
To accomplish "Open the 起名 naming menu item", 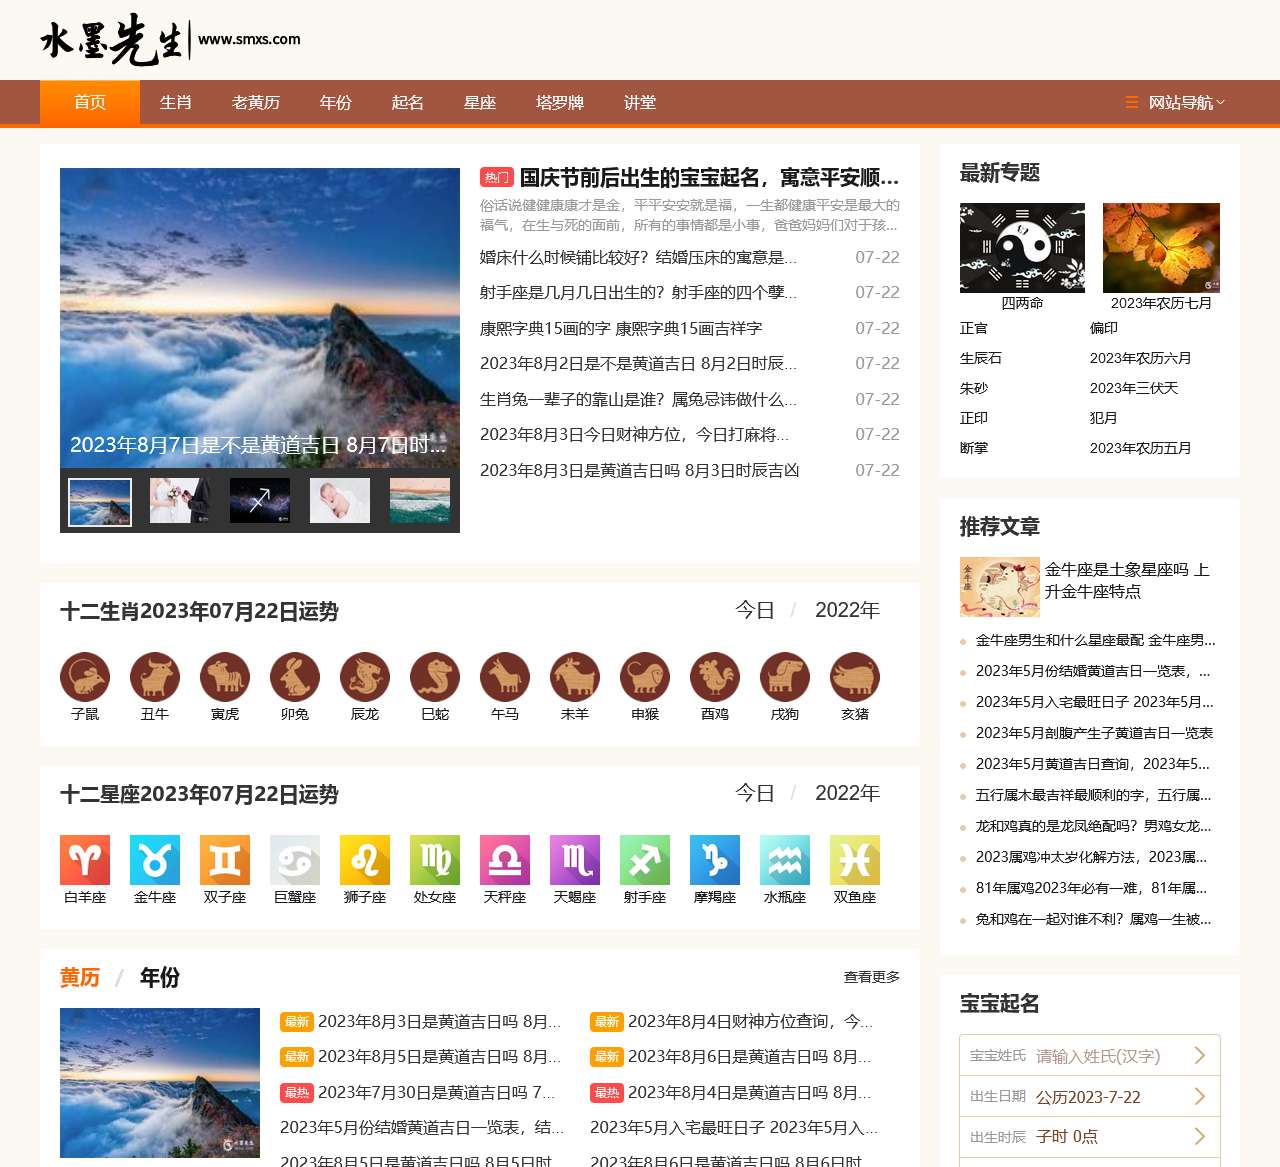I will 408,102.
